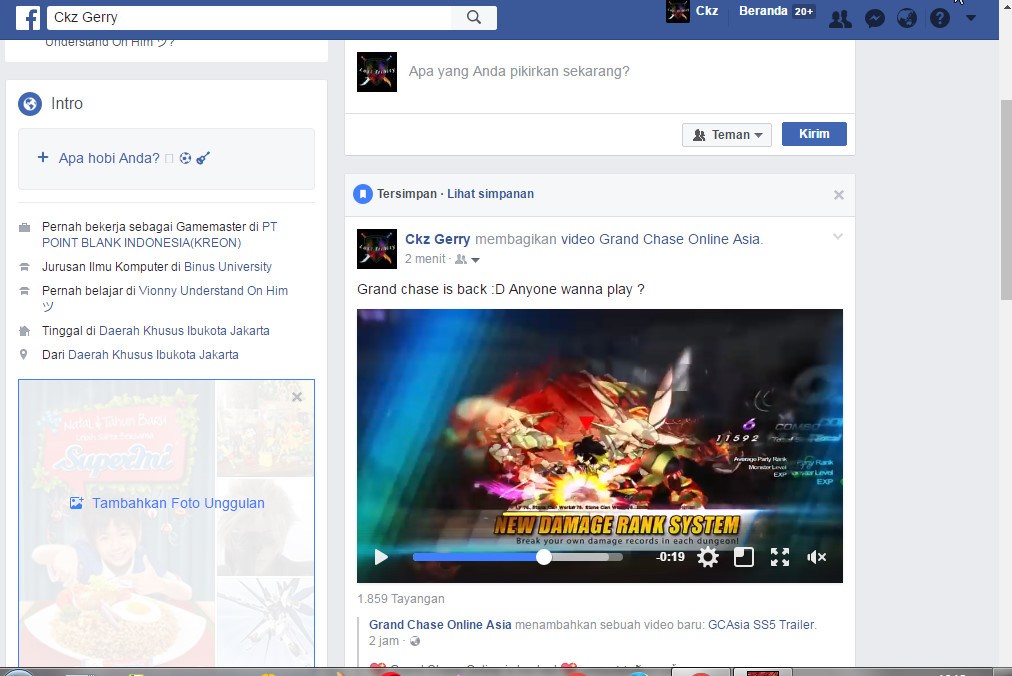The image size is (1012, 676).
Task: Click the status box Apa yang Anda pikirkan
Action: pyautogui.click(x=519, y=71)
